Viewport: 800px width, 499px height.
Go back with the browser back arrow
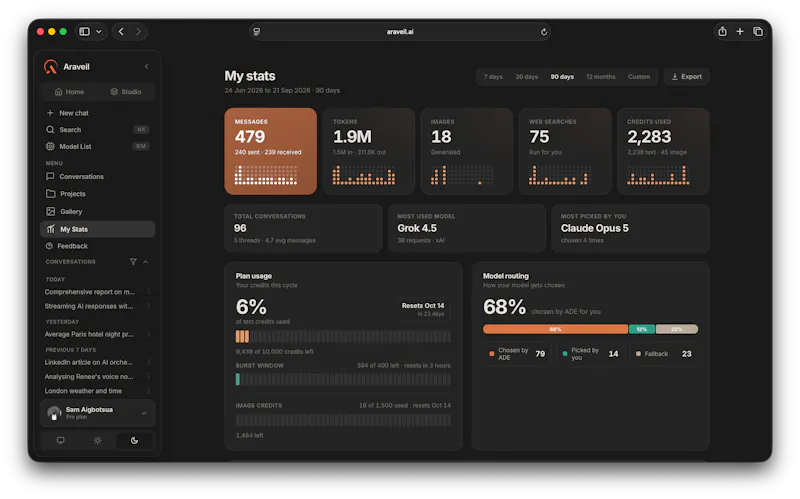[121, 32]
